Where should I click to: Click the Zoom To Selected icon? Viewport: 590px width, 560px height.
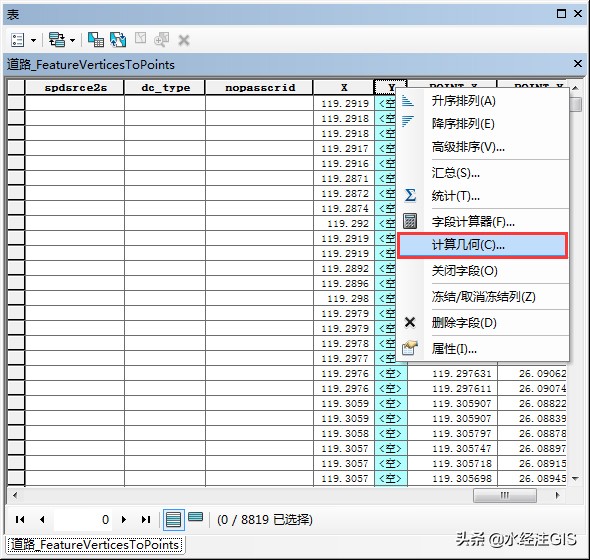161,40
